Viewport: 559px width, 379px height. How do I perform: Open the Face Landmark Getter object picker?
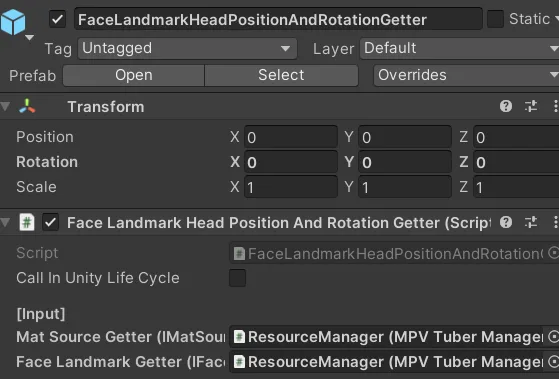(553, 362)
